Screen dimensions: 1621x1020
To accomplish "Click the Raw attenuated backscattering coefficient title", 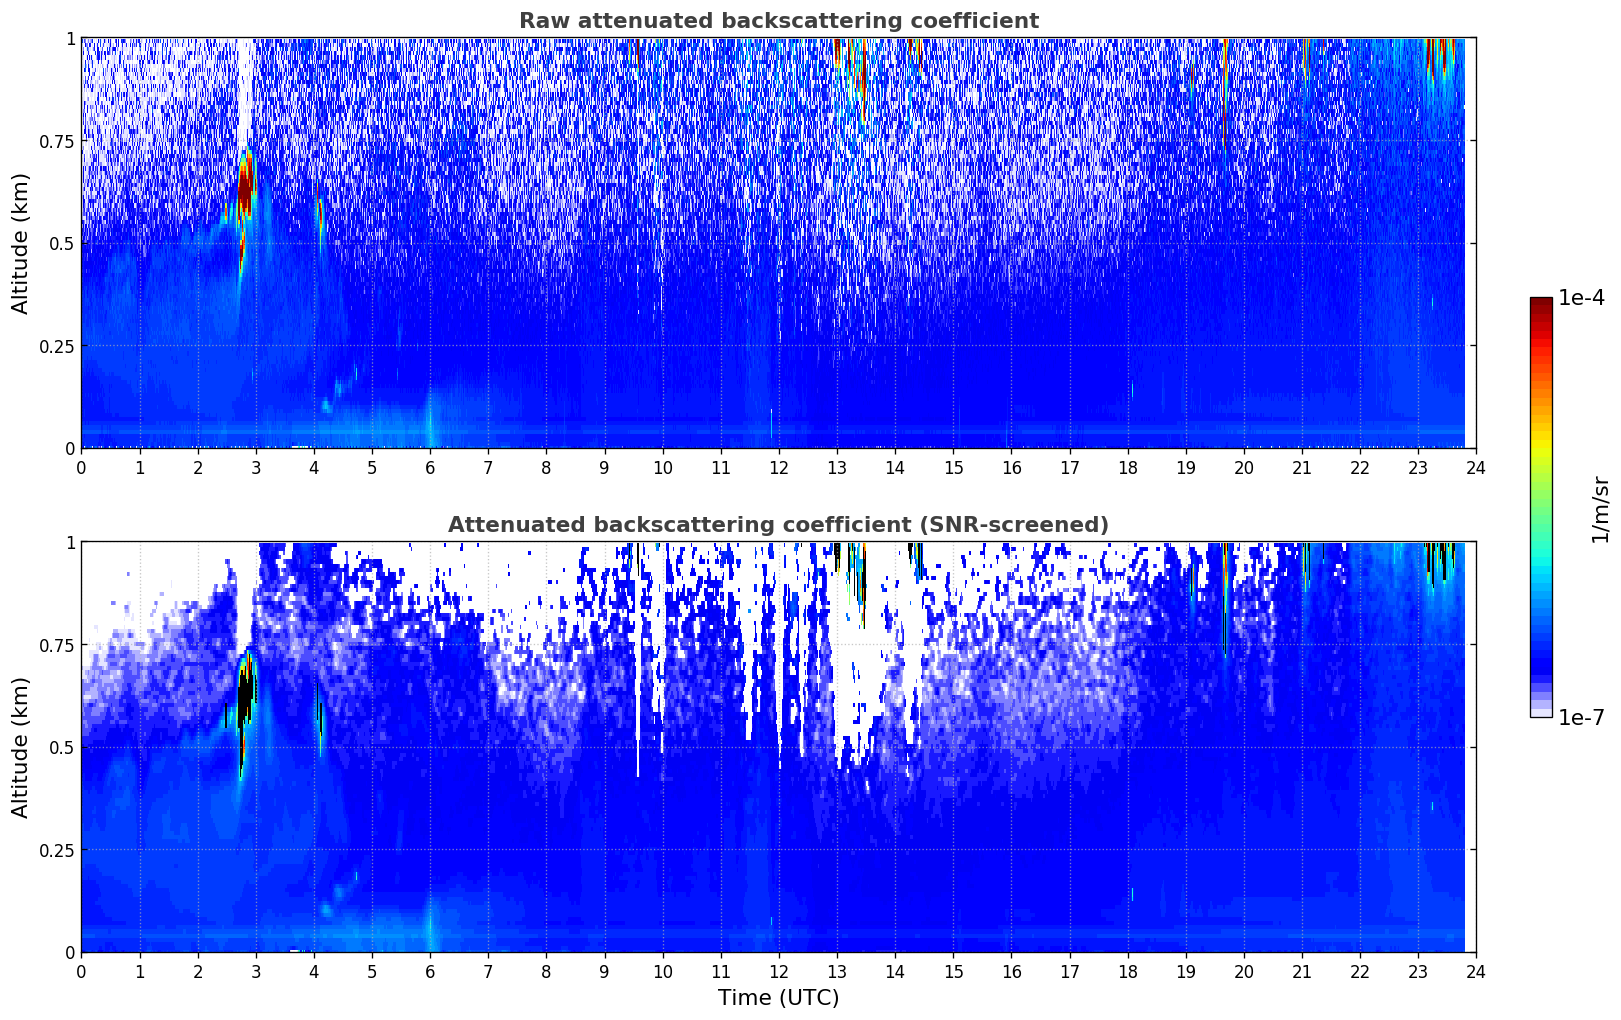I will [778, 21].
